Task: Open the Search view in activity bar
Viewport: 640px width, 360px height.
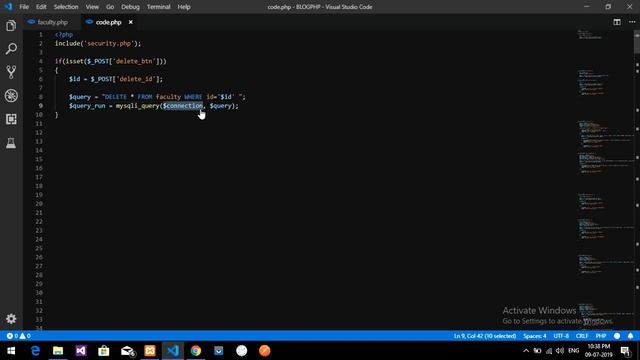Action: point(11,49)
